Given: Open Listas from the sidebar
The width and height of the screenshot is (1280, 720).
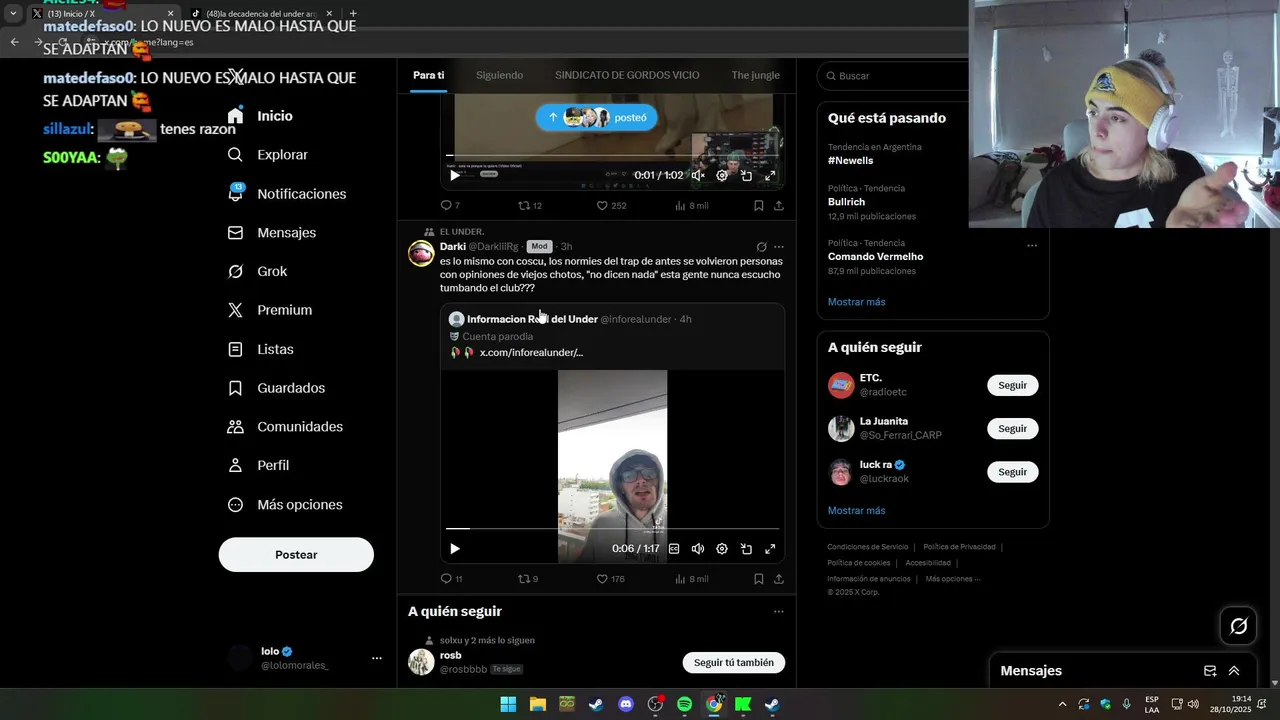Looking at the screenshot, I should (260, 349).
